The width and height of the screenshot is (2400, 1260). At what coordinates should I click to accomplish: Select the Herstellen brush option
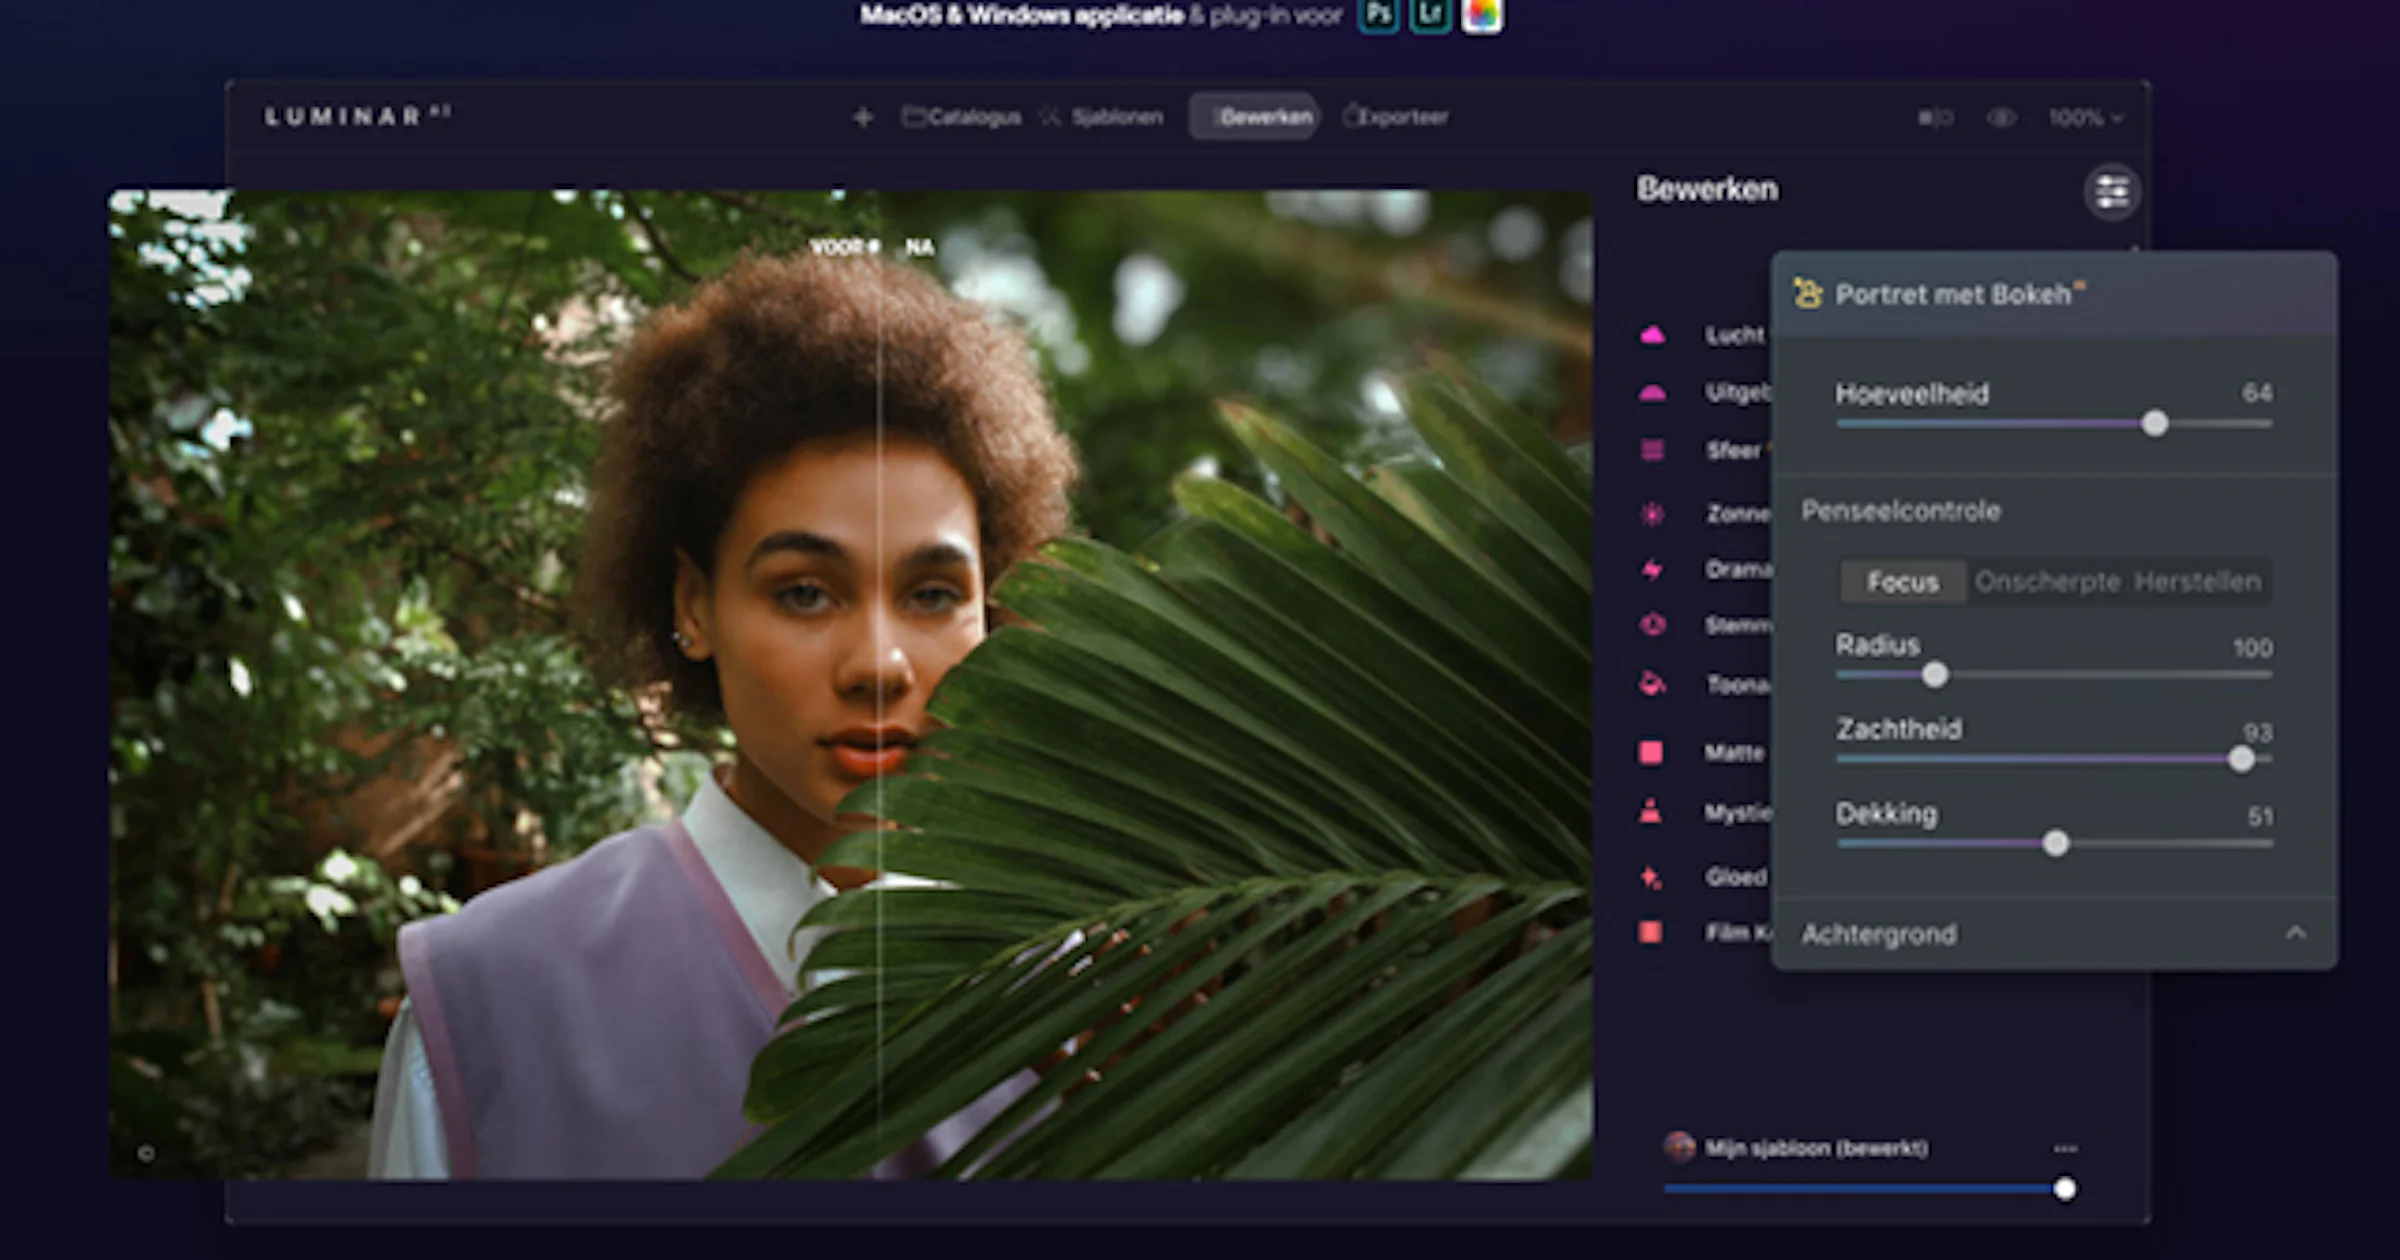coord(2196,582)
